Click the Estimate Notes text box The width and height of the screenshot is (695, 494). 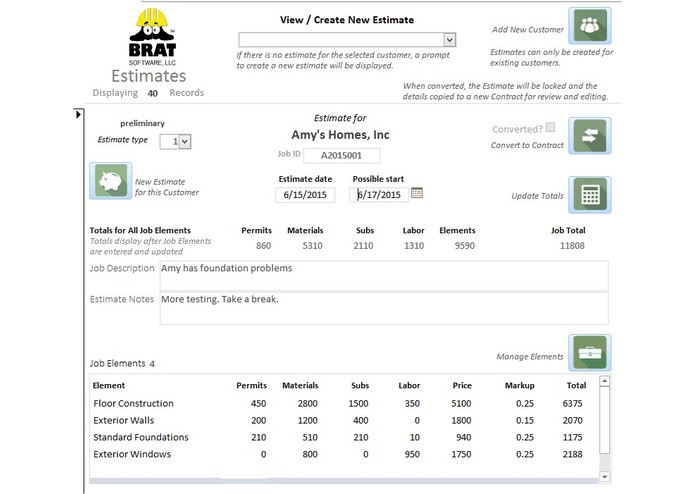click(384, 308)
